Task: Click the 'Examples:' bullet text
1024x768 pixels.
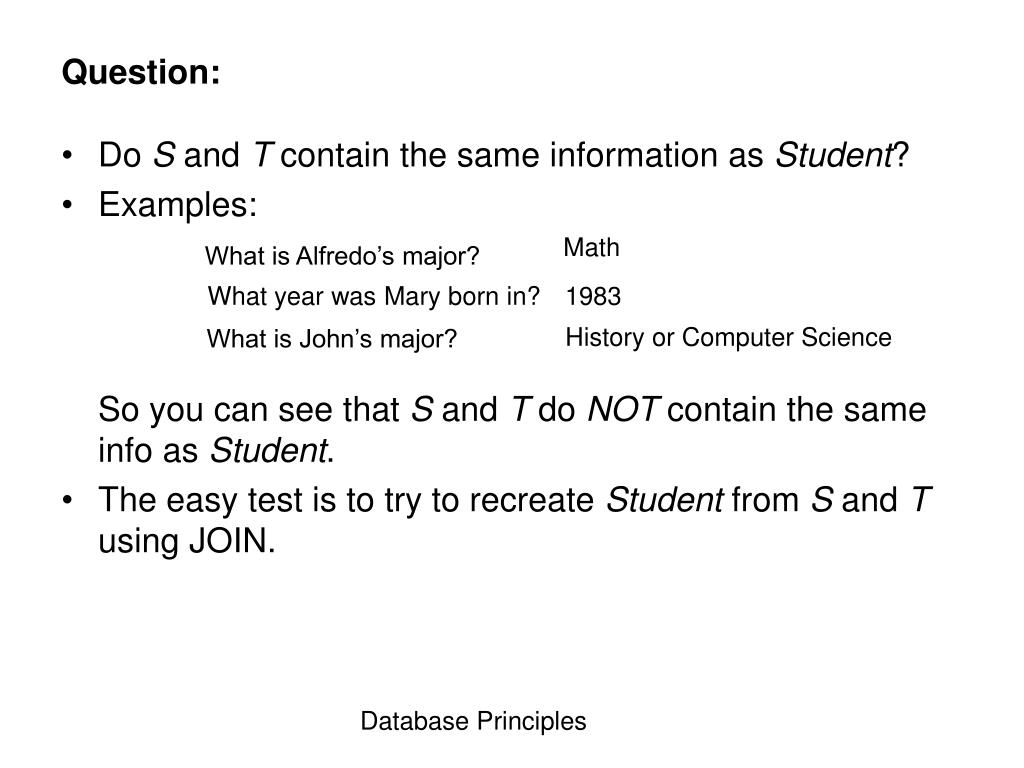Action: tap(178, 205)
